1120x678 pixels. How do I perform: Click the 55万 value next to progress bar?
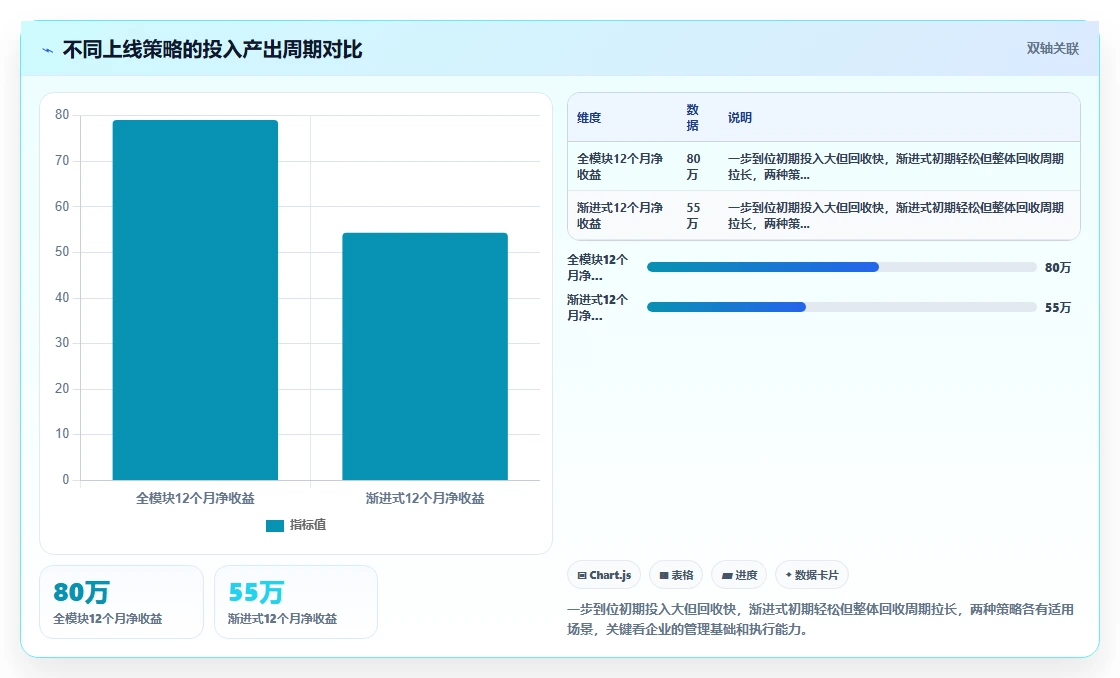(x=1058, y=307)
